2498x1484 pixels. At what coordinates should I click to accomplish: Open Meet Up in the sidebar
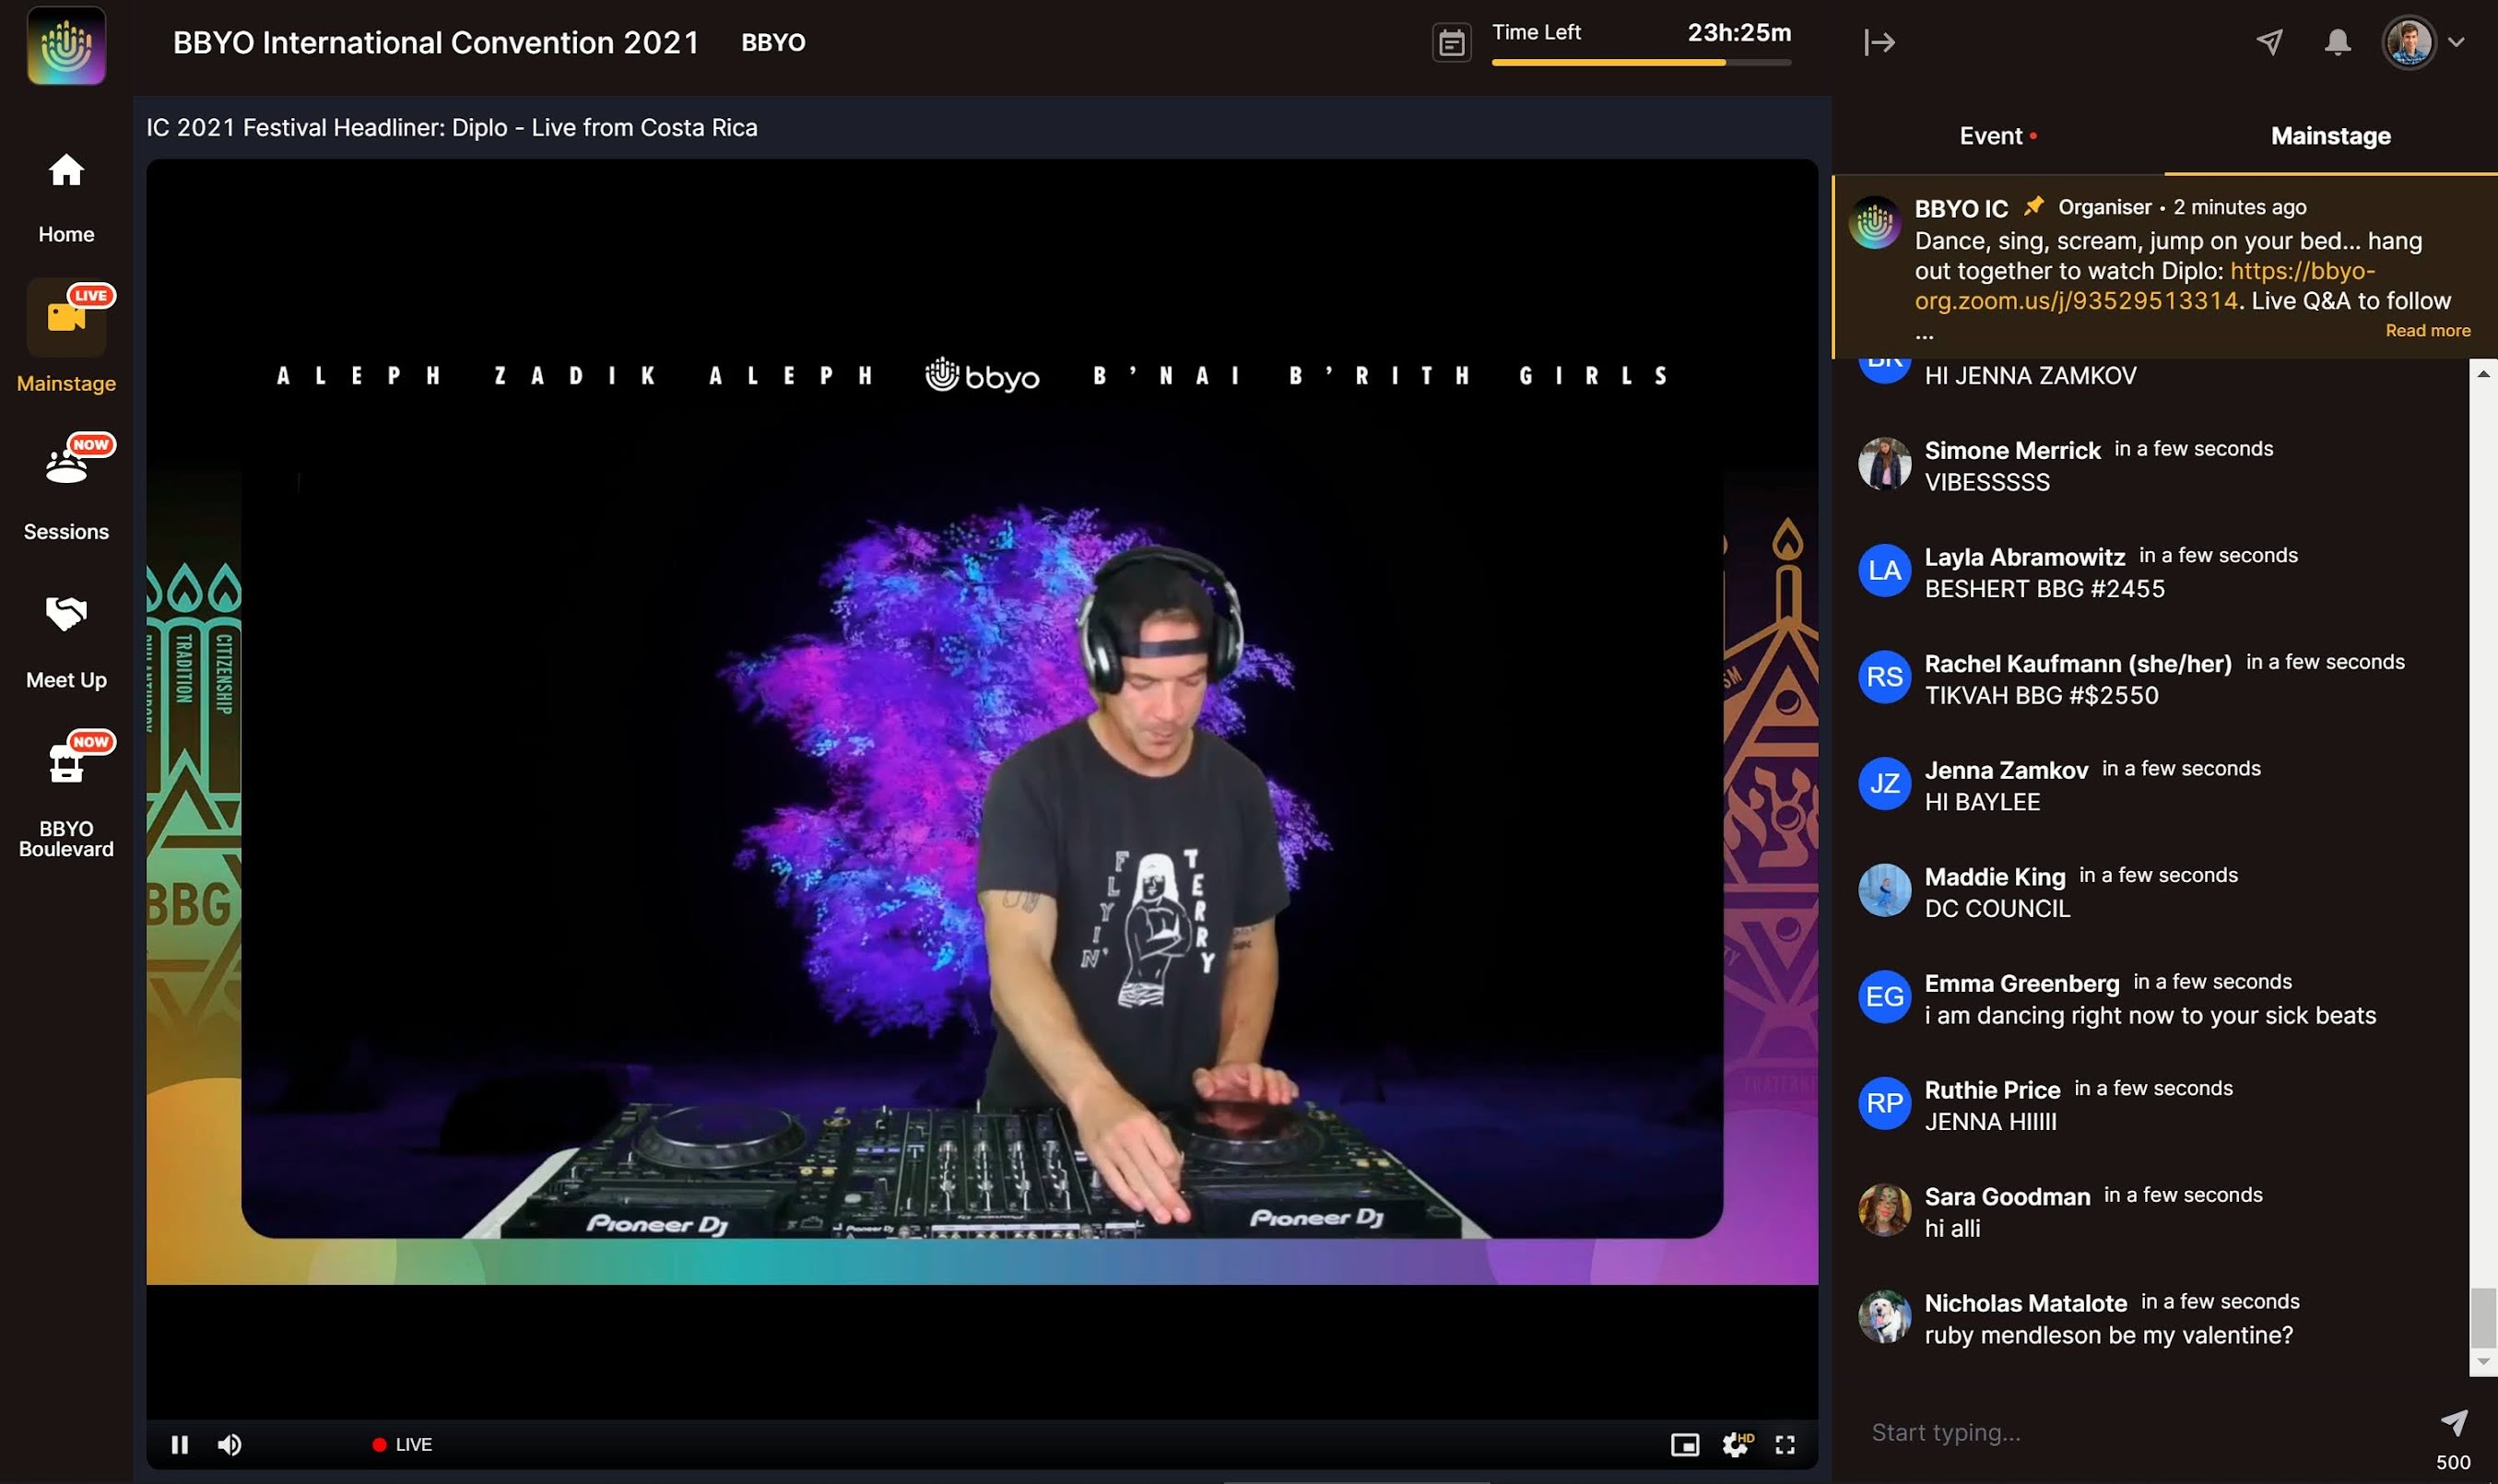pos(66,641)
